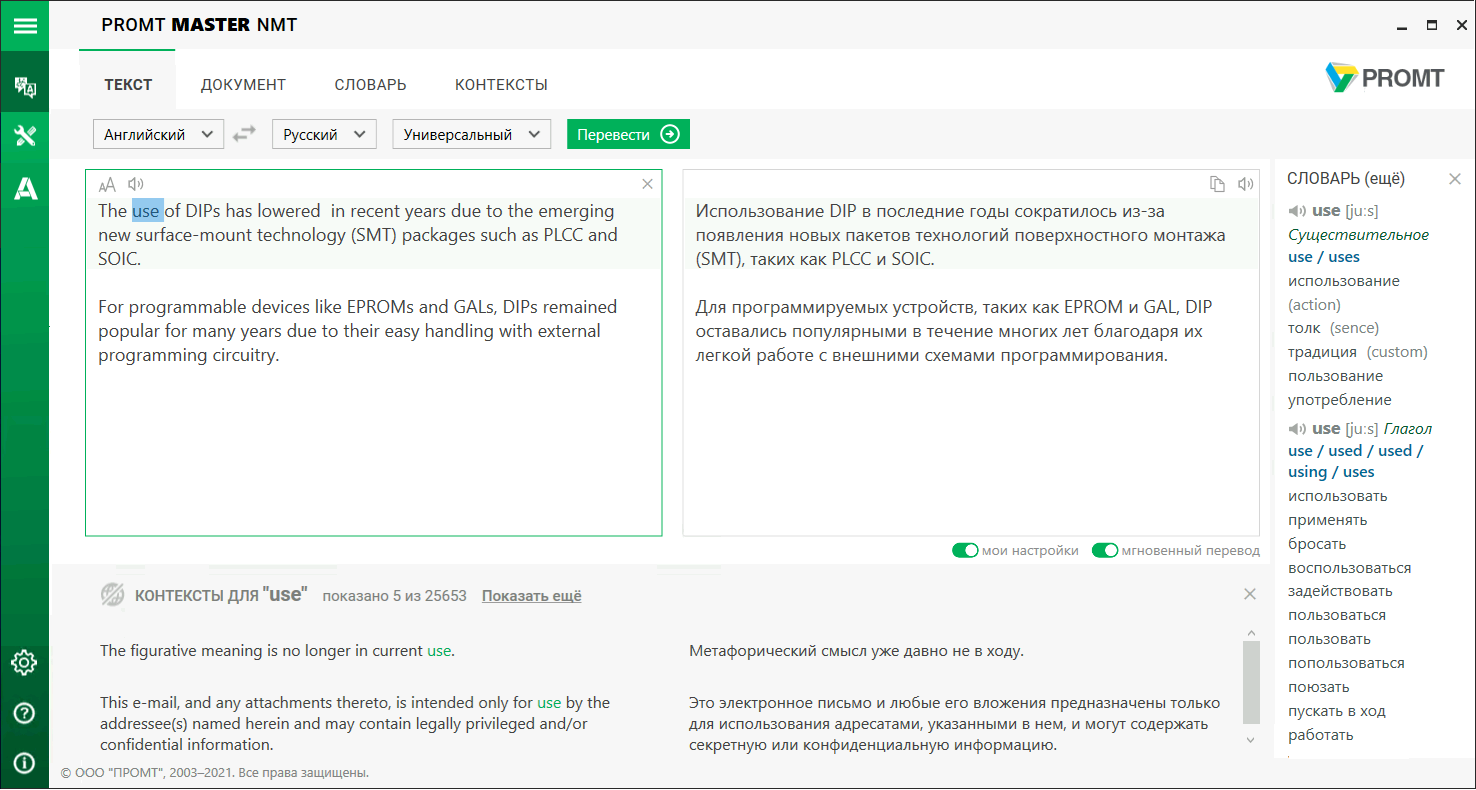This screenshot has height=790, width=1476.
Task: Select the dictionary translation "бросать"
Action: coord(1317,544)
